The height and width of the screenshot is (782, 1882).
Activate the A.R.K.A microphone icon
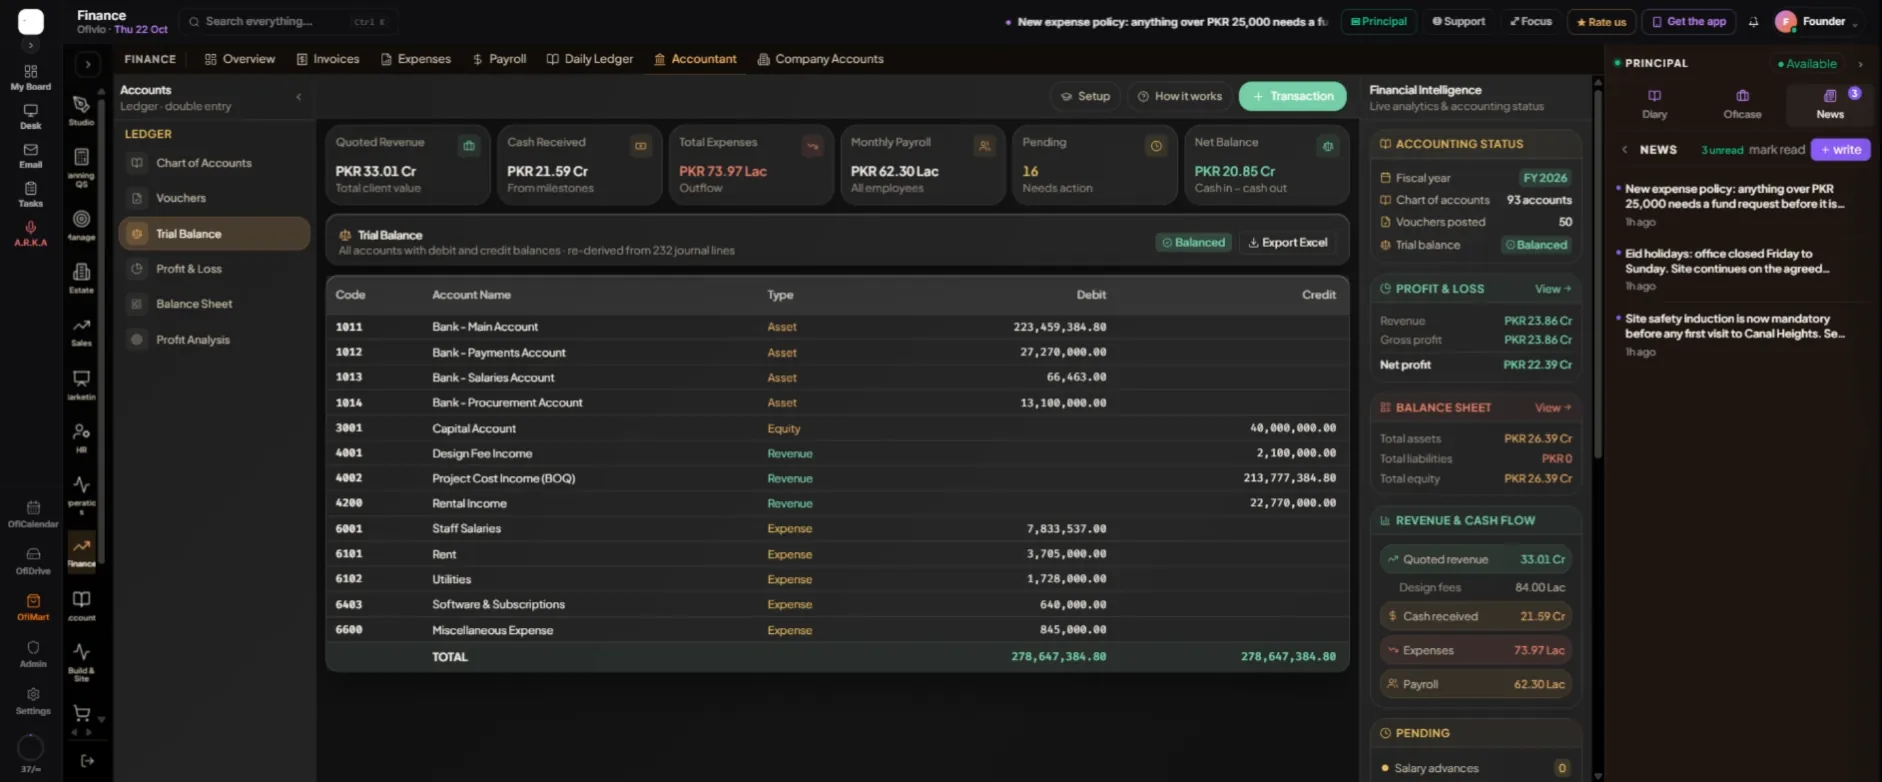[x=31, y=233]
